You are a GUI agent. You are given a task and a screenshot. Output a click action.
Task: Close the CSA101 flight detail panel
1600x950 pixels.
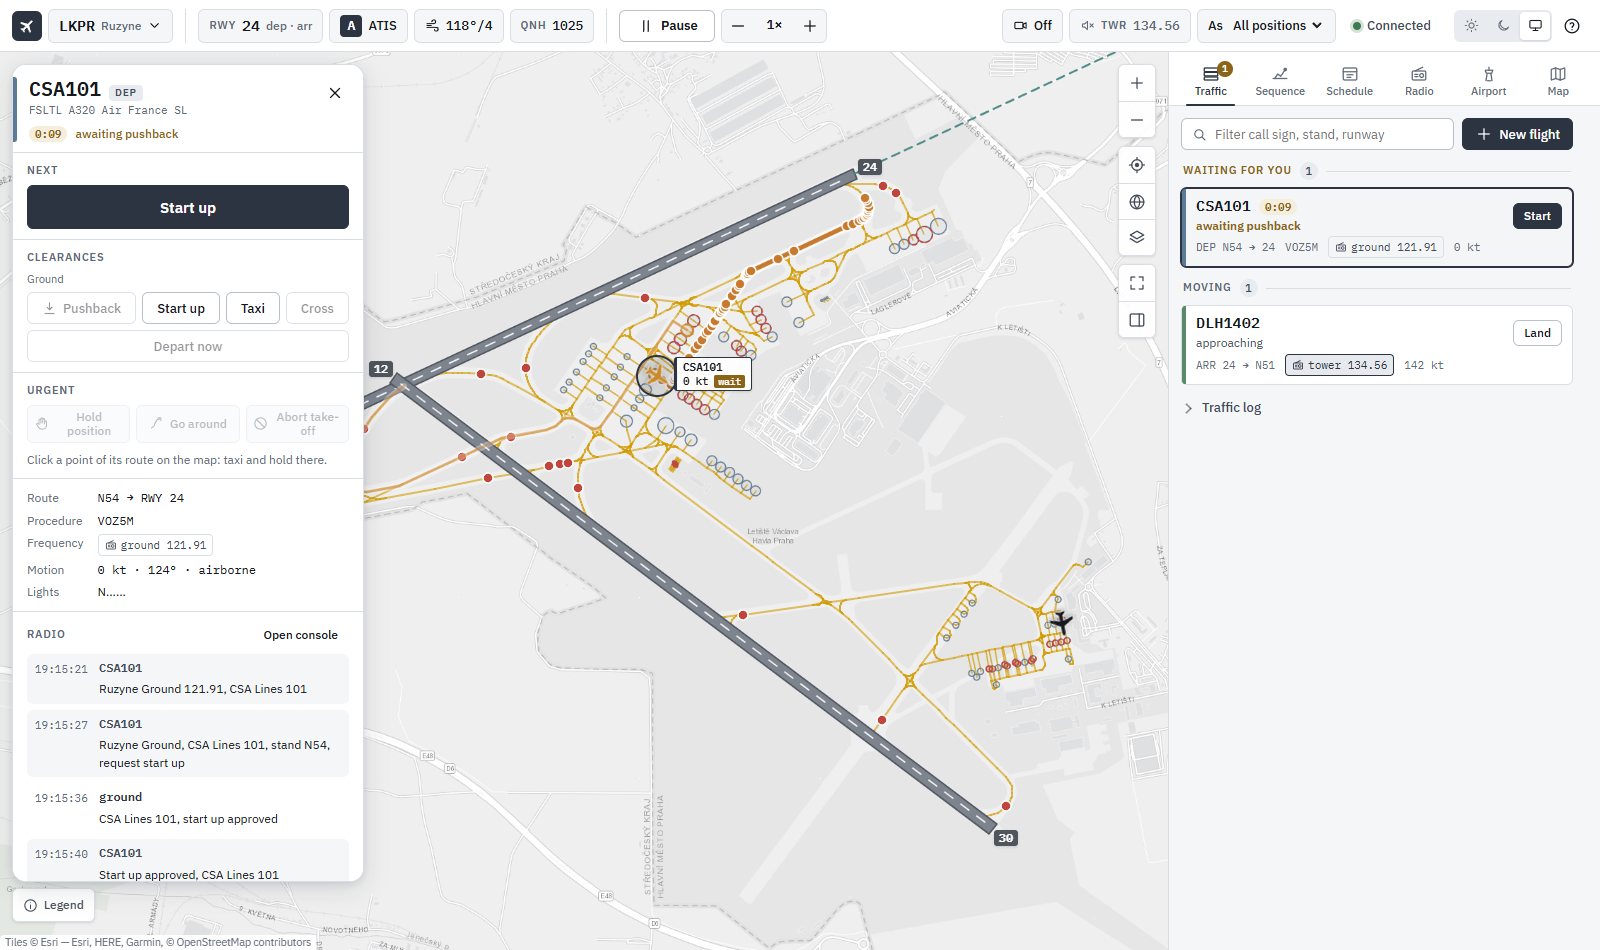pos(335,93)
